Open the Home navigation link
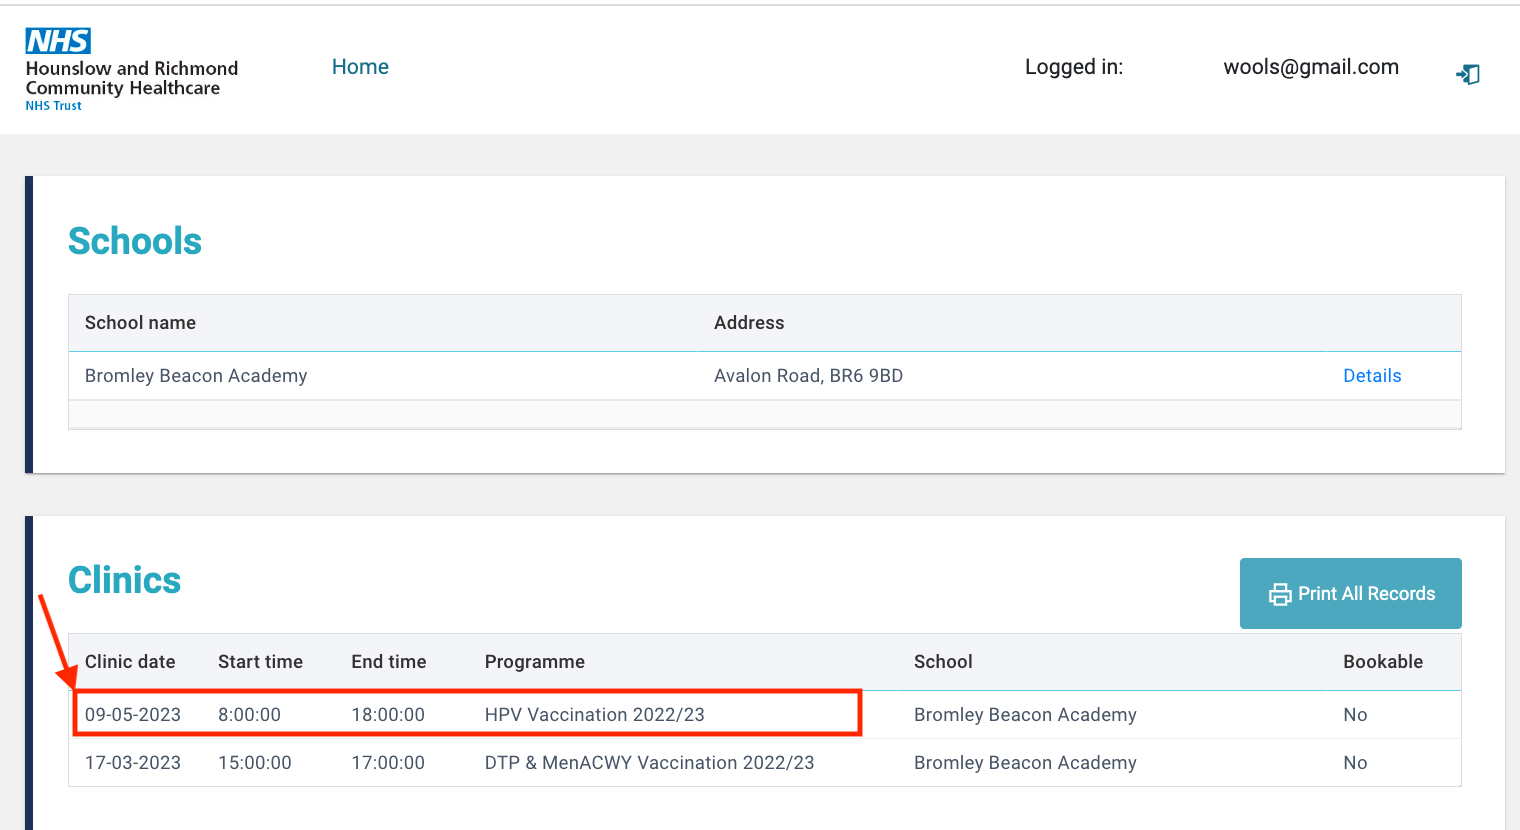 pyautogui.click(x=360, y=67)
